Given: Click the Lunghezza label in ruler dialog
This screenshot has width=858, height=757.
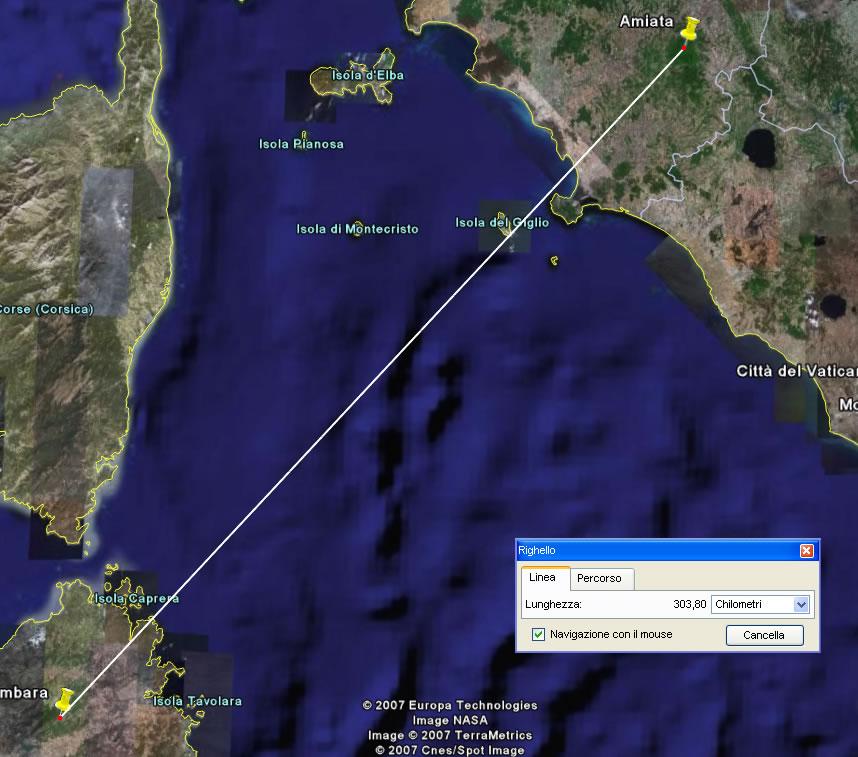Looking at the screenshot, I should coord(553,604).
